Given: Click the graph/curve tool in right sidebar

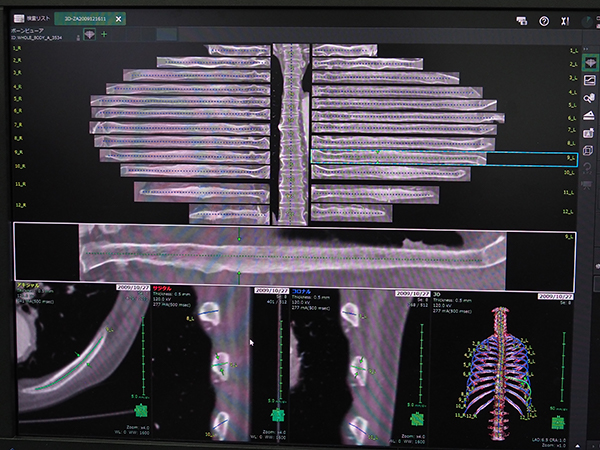Looking at the screenshot, I should click(x=589, y=80).
